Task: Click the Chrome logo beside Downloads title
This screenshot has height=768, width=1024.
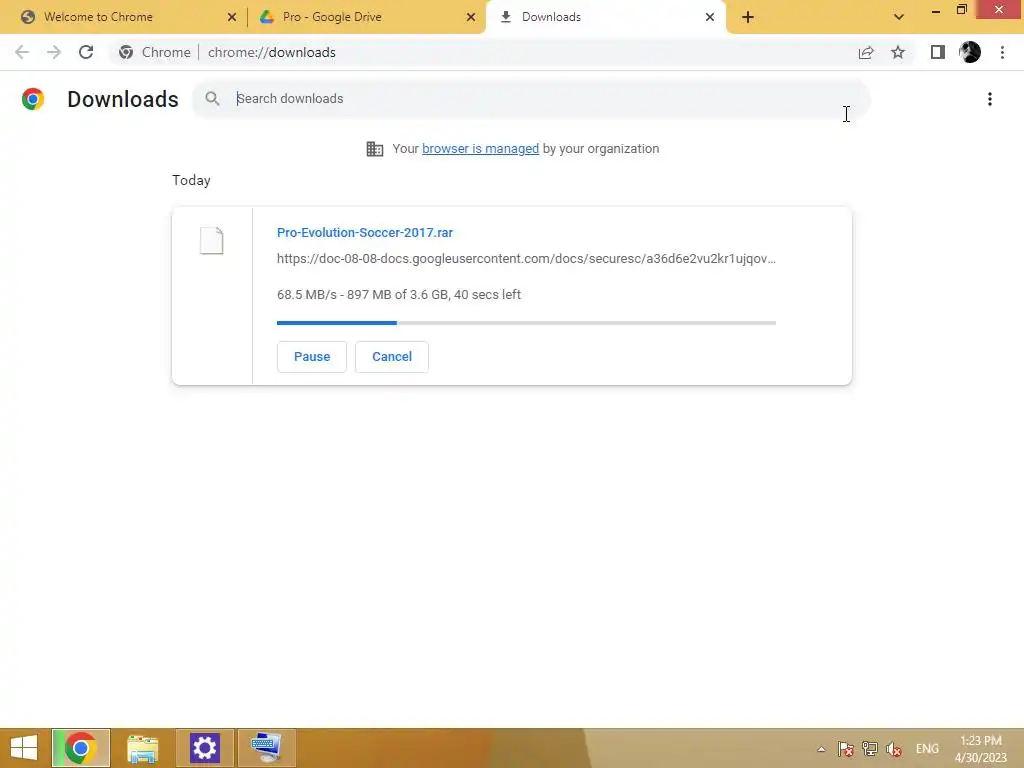Action: tap(33, 99)
